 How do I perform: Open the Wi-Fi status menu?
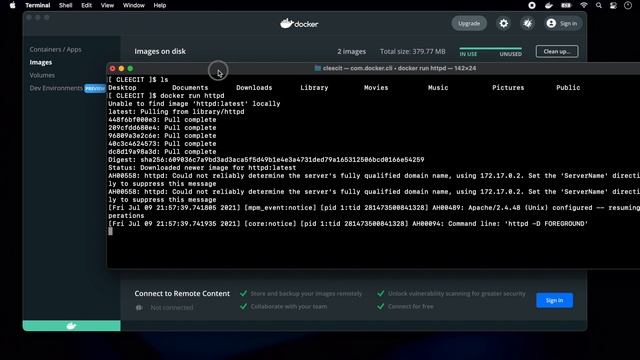tap(584, 5)
